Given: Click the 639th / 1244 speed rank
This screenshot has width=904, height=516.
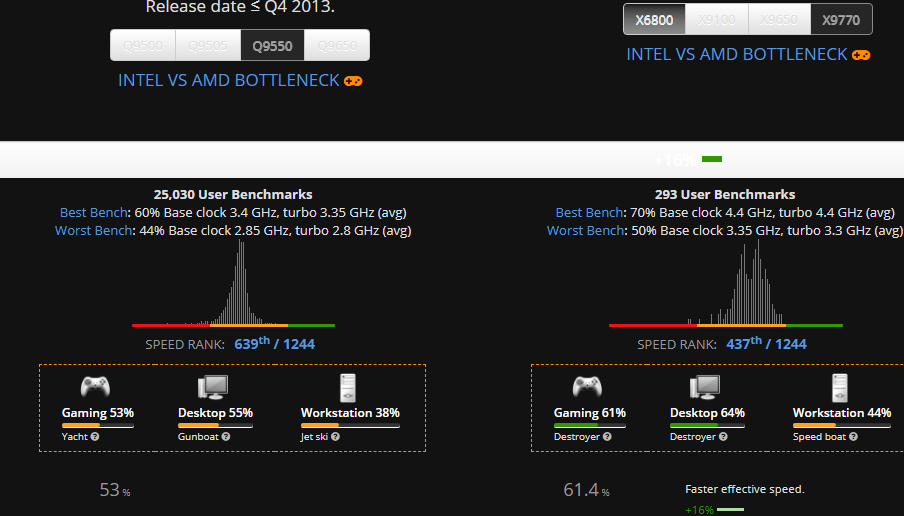Looking at the screenshot, I should tap(274, 344).
